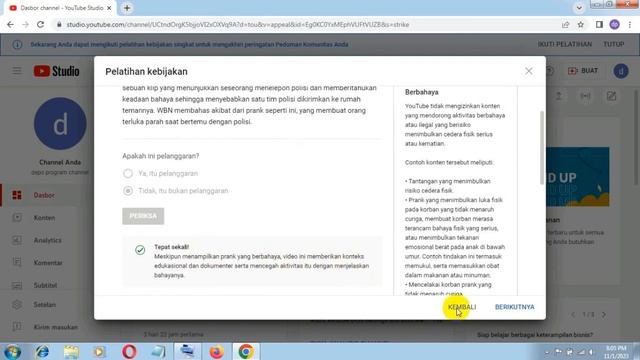Select 'Ya, itu pelanggaran' radio option
The image size is (640, 360).
point(128,173)
